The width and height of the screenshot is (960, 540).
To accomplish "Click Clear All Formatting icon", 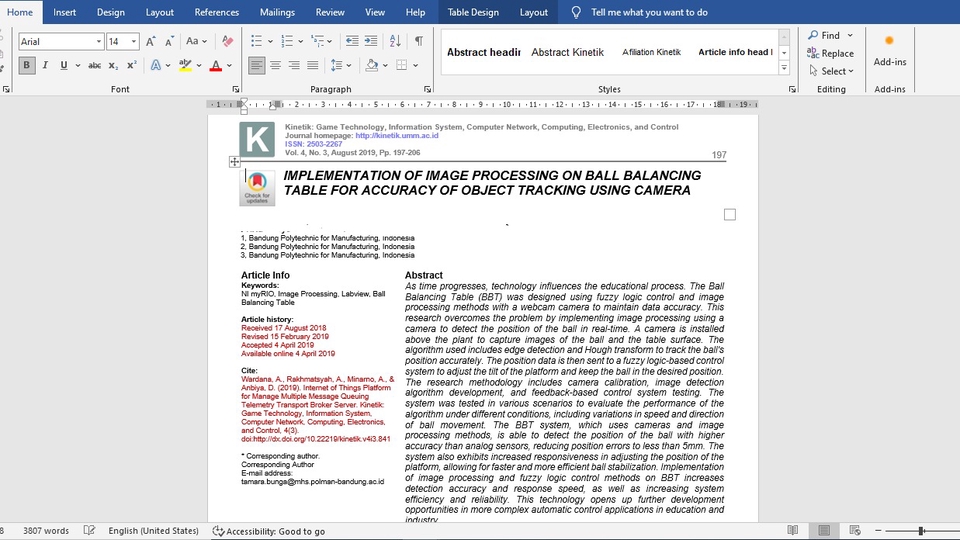I will (228, 41).
